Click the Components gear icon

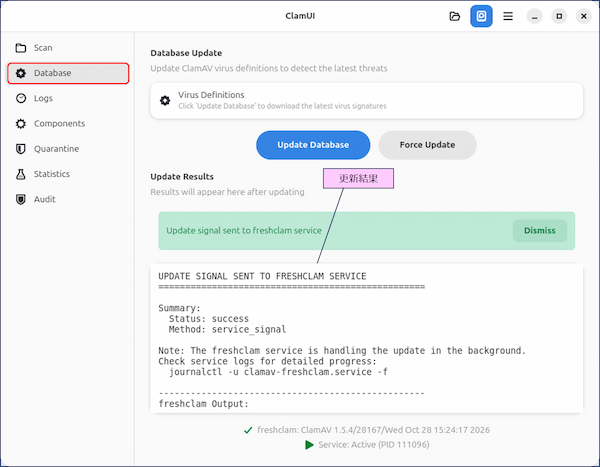click(21, 124)
